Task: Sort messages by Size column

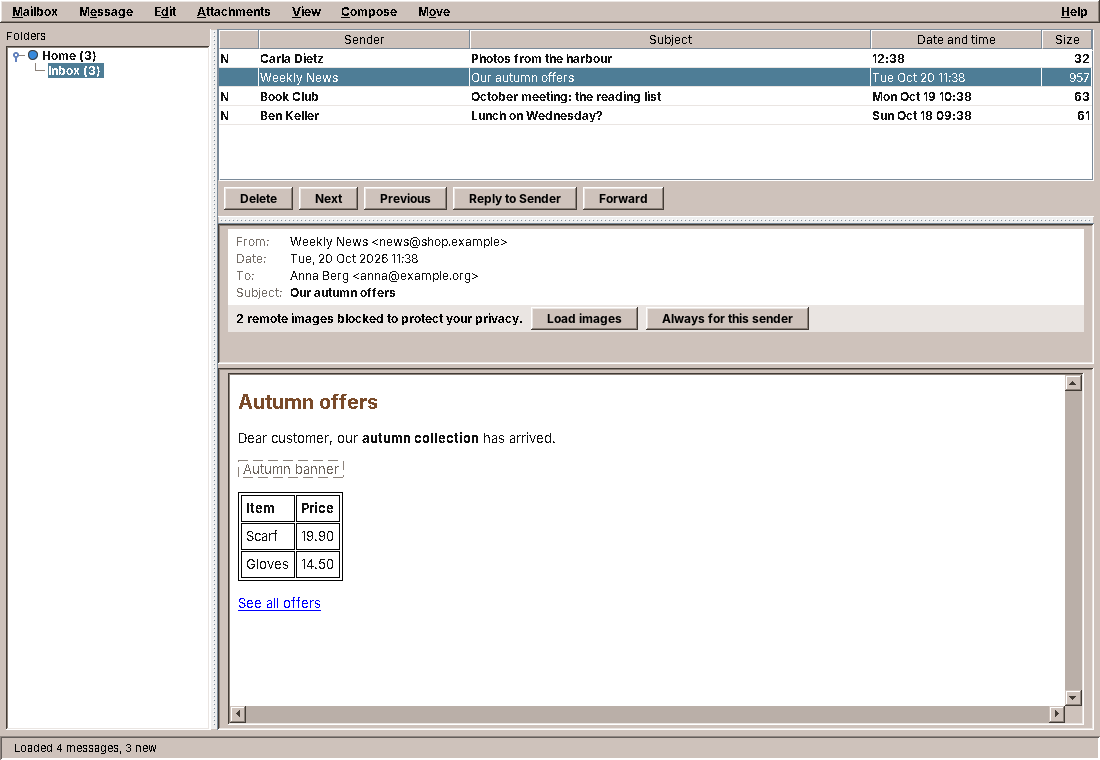Action: [1066, 39]
